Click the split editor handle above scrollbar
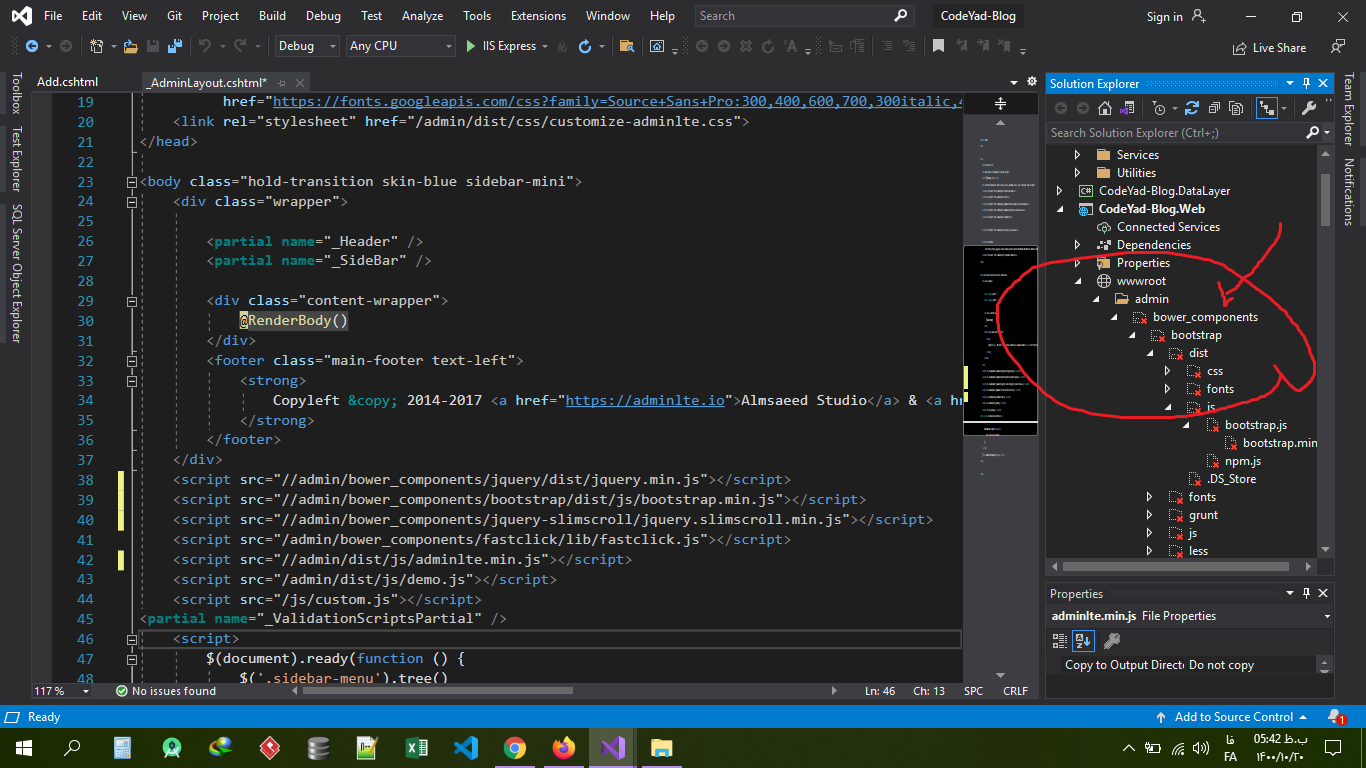The width and height of the screenshot is (1366, 768). (1000, 103)
